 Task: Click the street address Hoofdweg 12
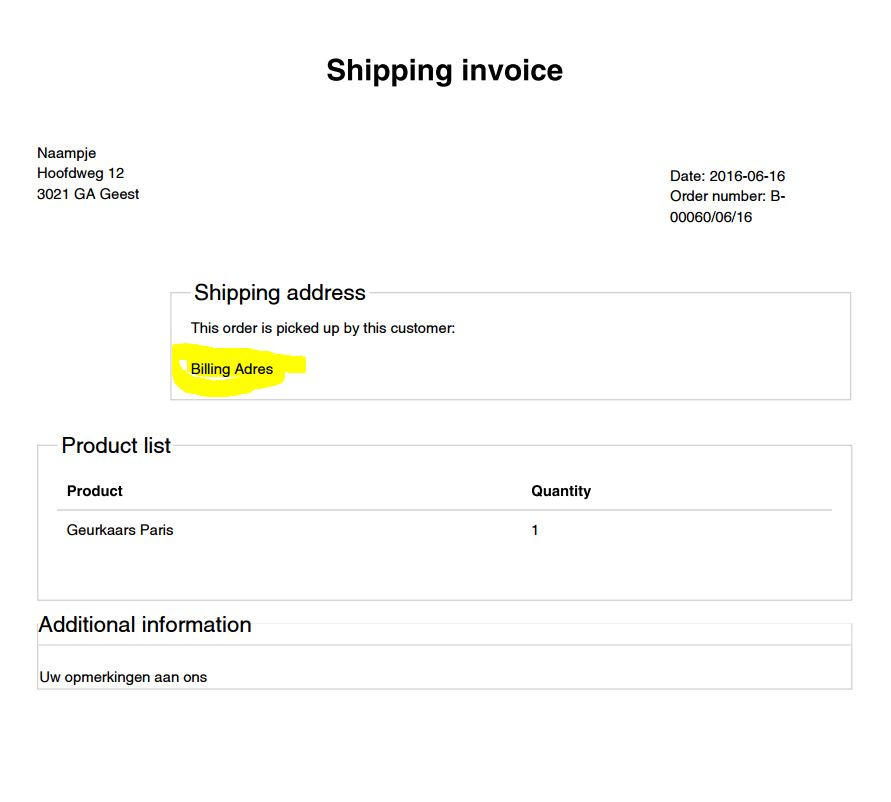(x=80, y=174)
